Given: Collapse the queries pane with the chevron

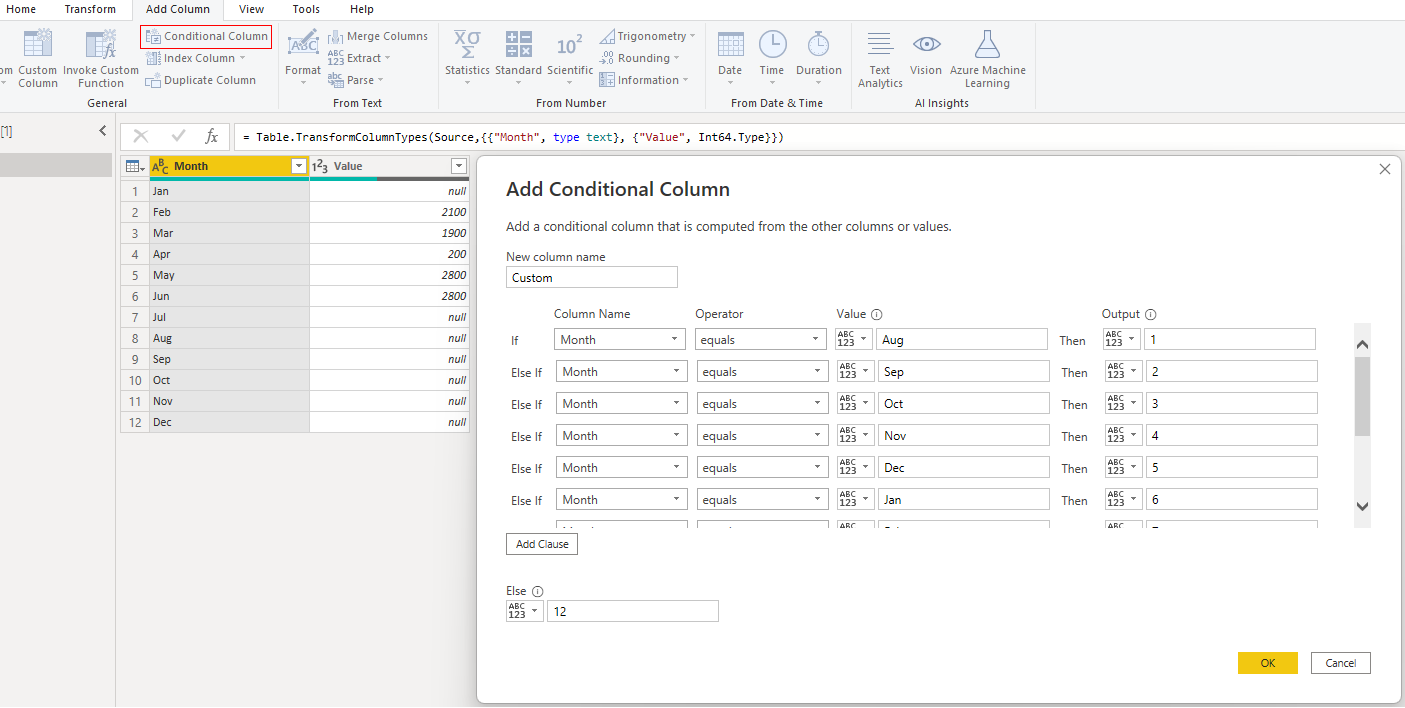Looking at the screenshot, I should coord(102,131).
